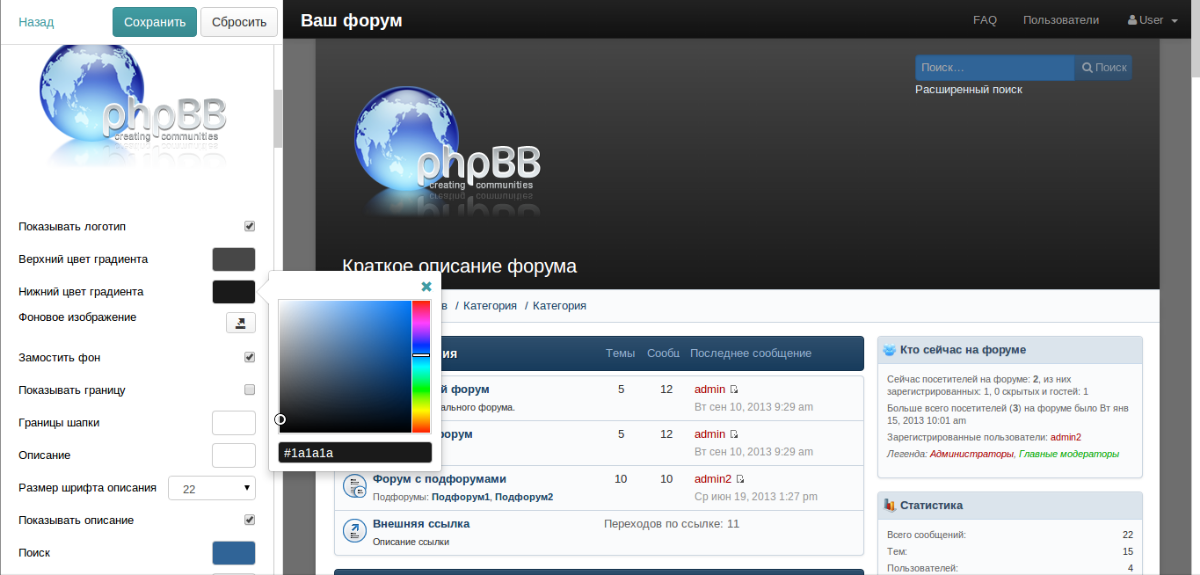Screen dimensions: 1200x575
Task: Click the Темы column header
Action: click(x=620, y=353)
